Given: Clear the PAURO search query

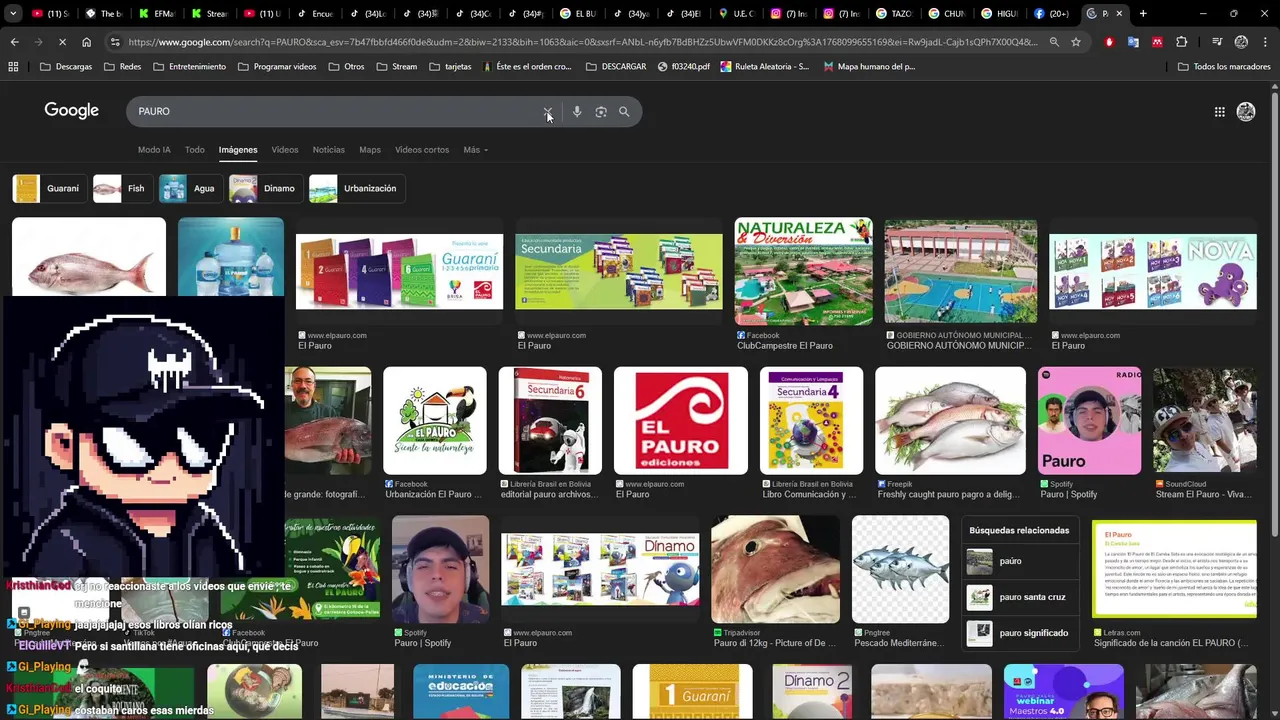Looking at the screenshot, I should pos(548,112).
